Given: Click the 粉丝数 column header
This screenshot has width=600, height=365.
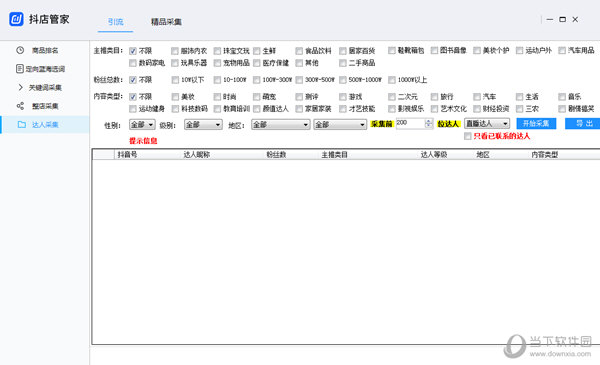Looking at the screenshot, I should (x=276, y=155).
